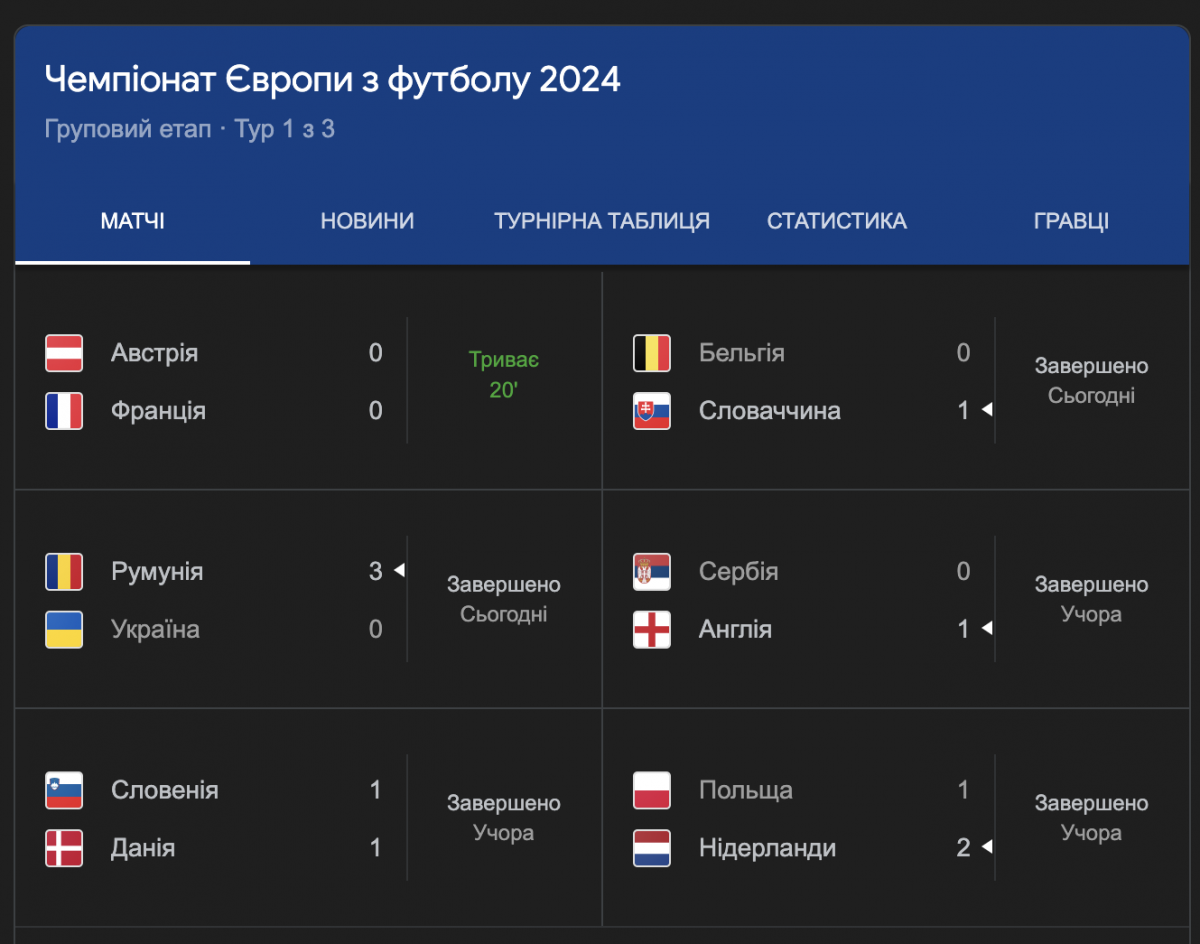The width and height of the screenshot is (1200, 944).
Task: Open the live match status Триває 20'
Action: [503, 375]
